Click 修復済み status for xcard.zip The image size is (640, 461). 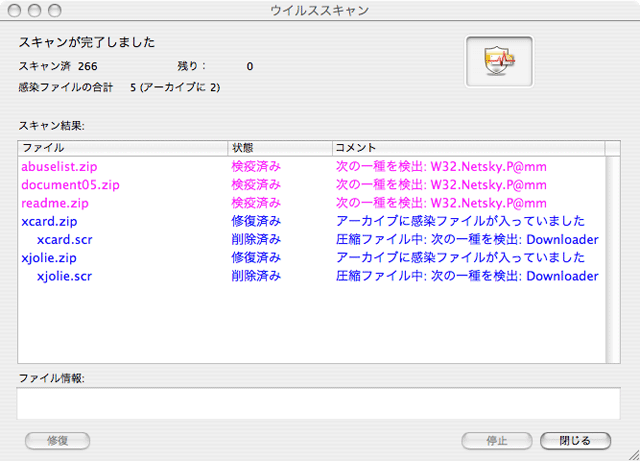(256, 221)
